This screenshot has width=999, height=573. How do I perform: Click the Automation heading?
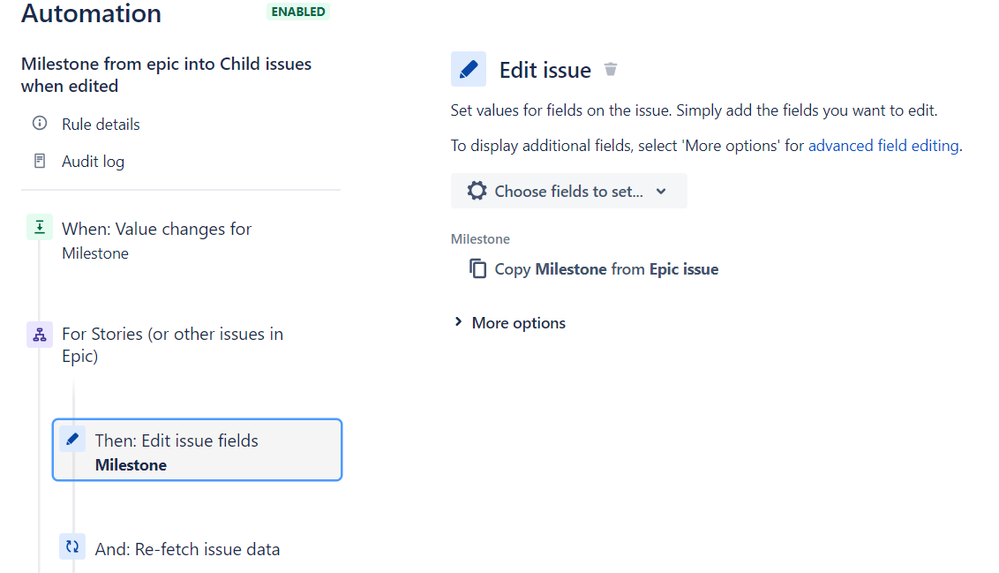[x=91, y=13]
